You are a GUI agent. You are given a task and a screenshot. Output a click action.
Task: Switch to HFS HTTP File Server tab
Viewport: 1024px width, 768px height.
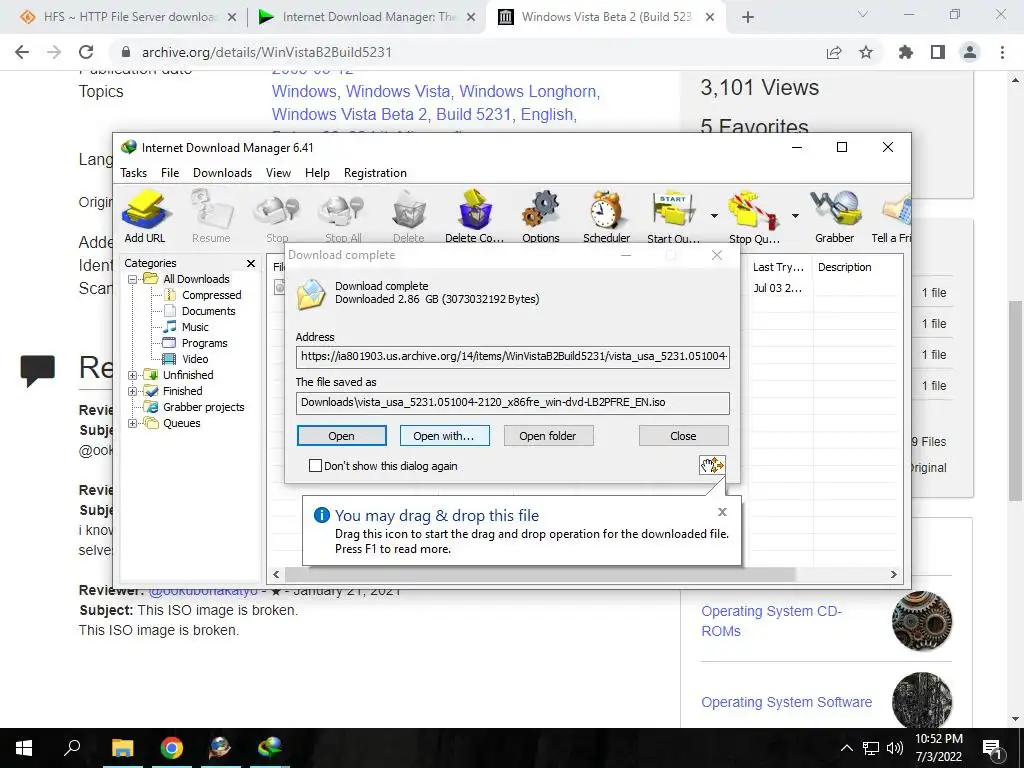click(127, 17)
